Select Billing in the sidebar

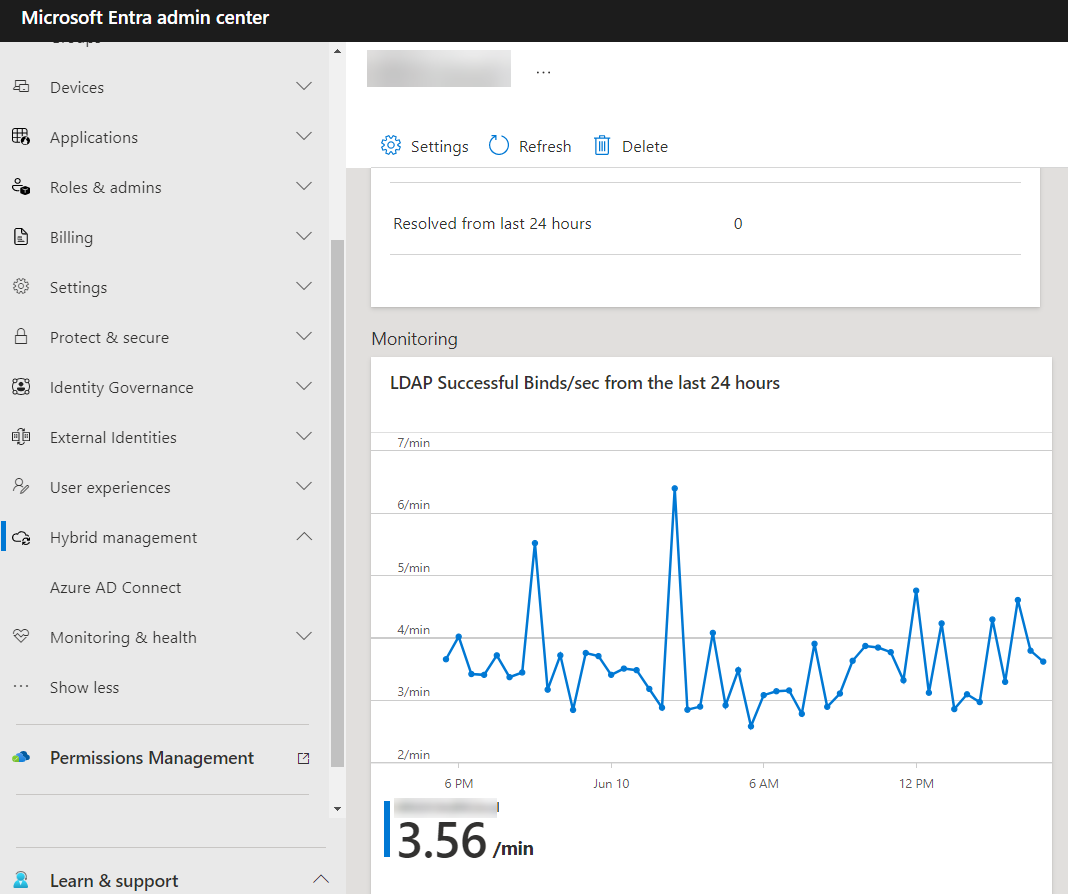pos(72,238)
